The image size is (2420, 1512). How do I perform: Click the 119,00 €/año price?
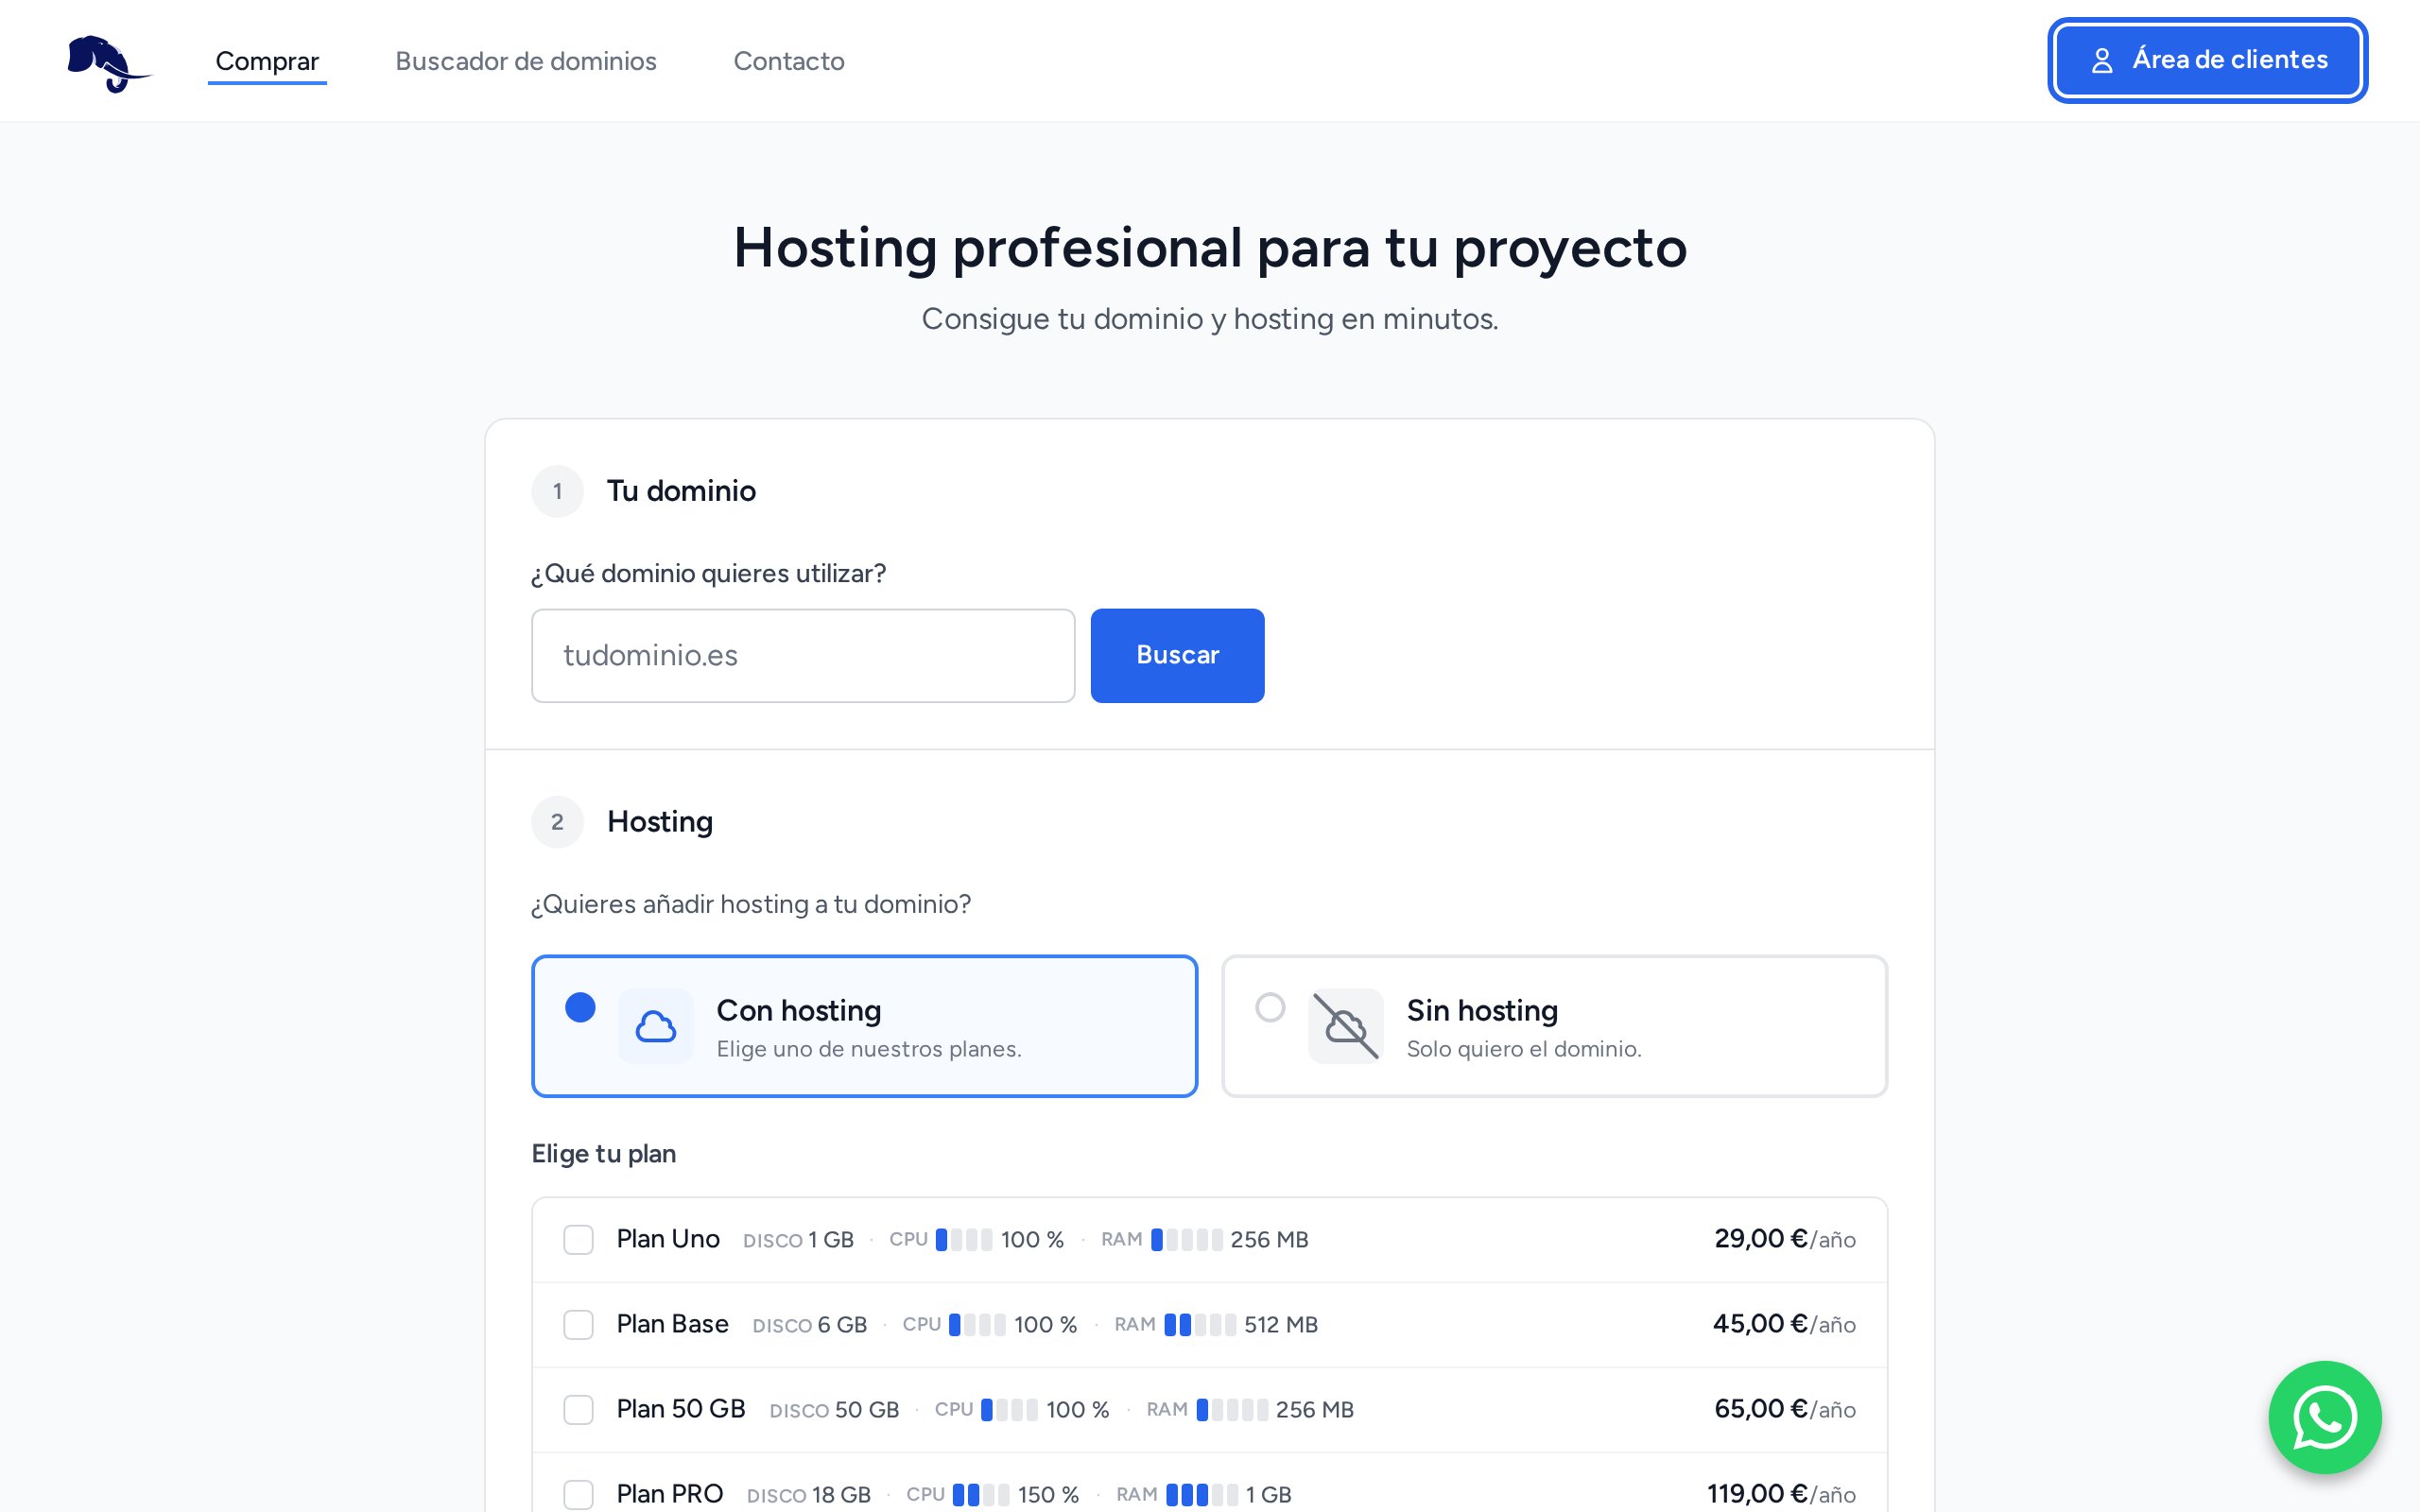click(x=1781, y=1494)
